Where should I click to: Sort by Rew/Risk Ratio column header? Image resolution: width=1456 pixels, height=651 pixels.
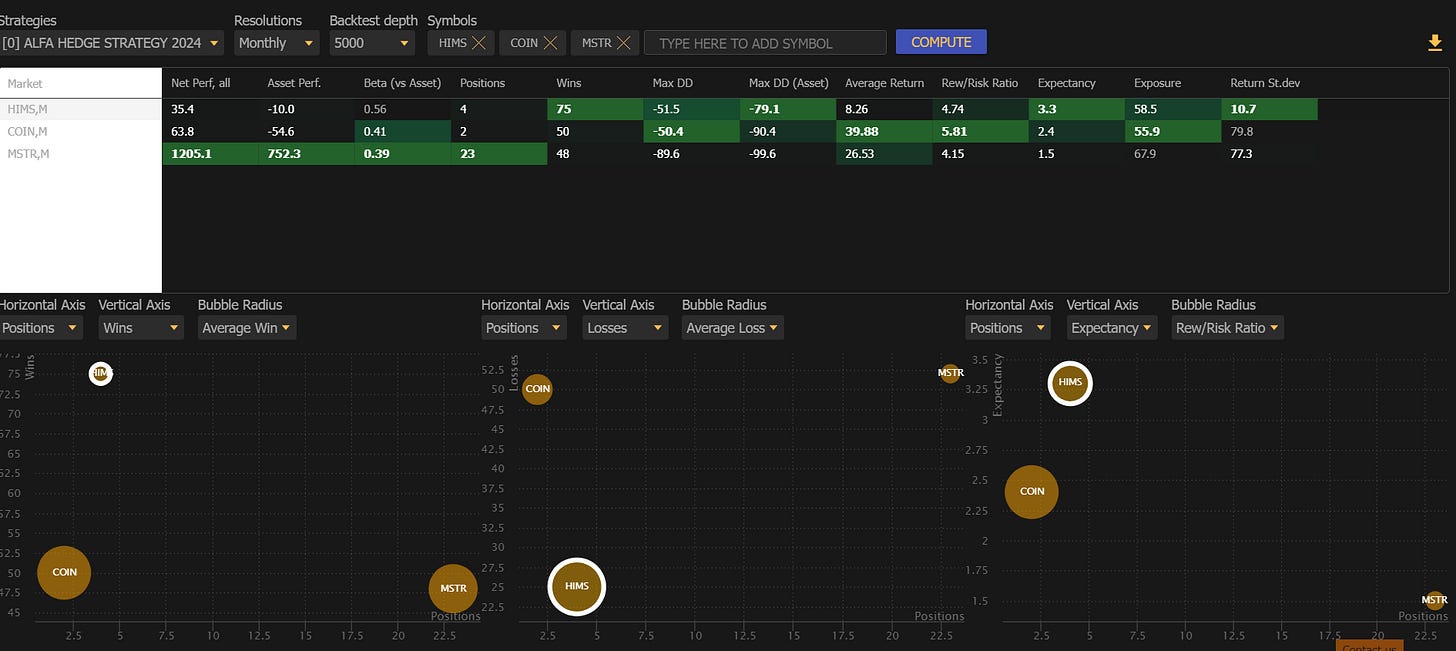pos(979,83)
